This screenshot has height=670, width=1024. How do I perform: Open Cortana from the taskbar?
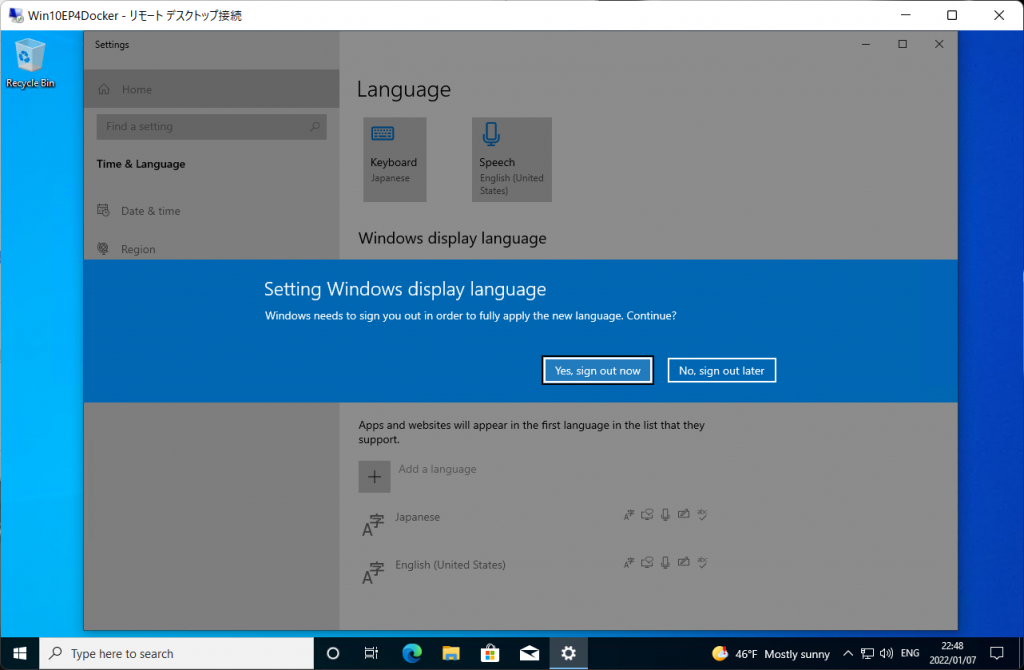332,653
